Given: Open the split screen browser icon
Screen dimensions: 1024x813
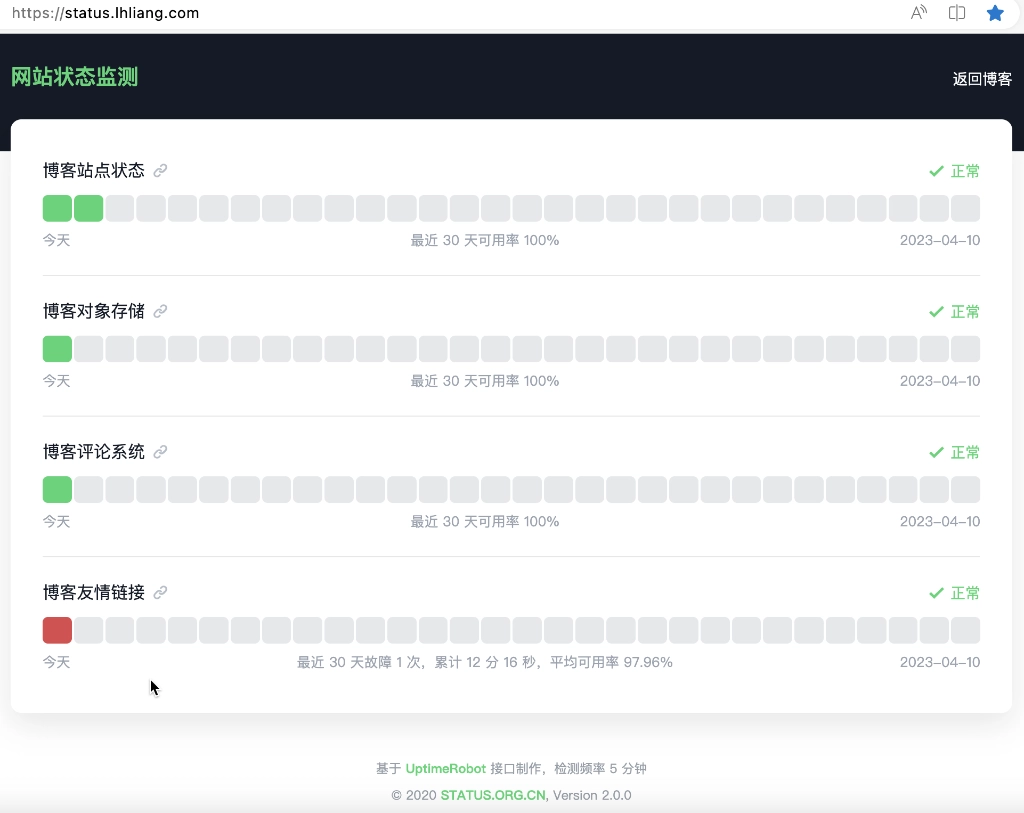Looking at the screenshot, I should 957,13.
